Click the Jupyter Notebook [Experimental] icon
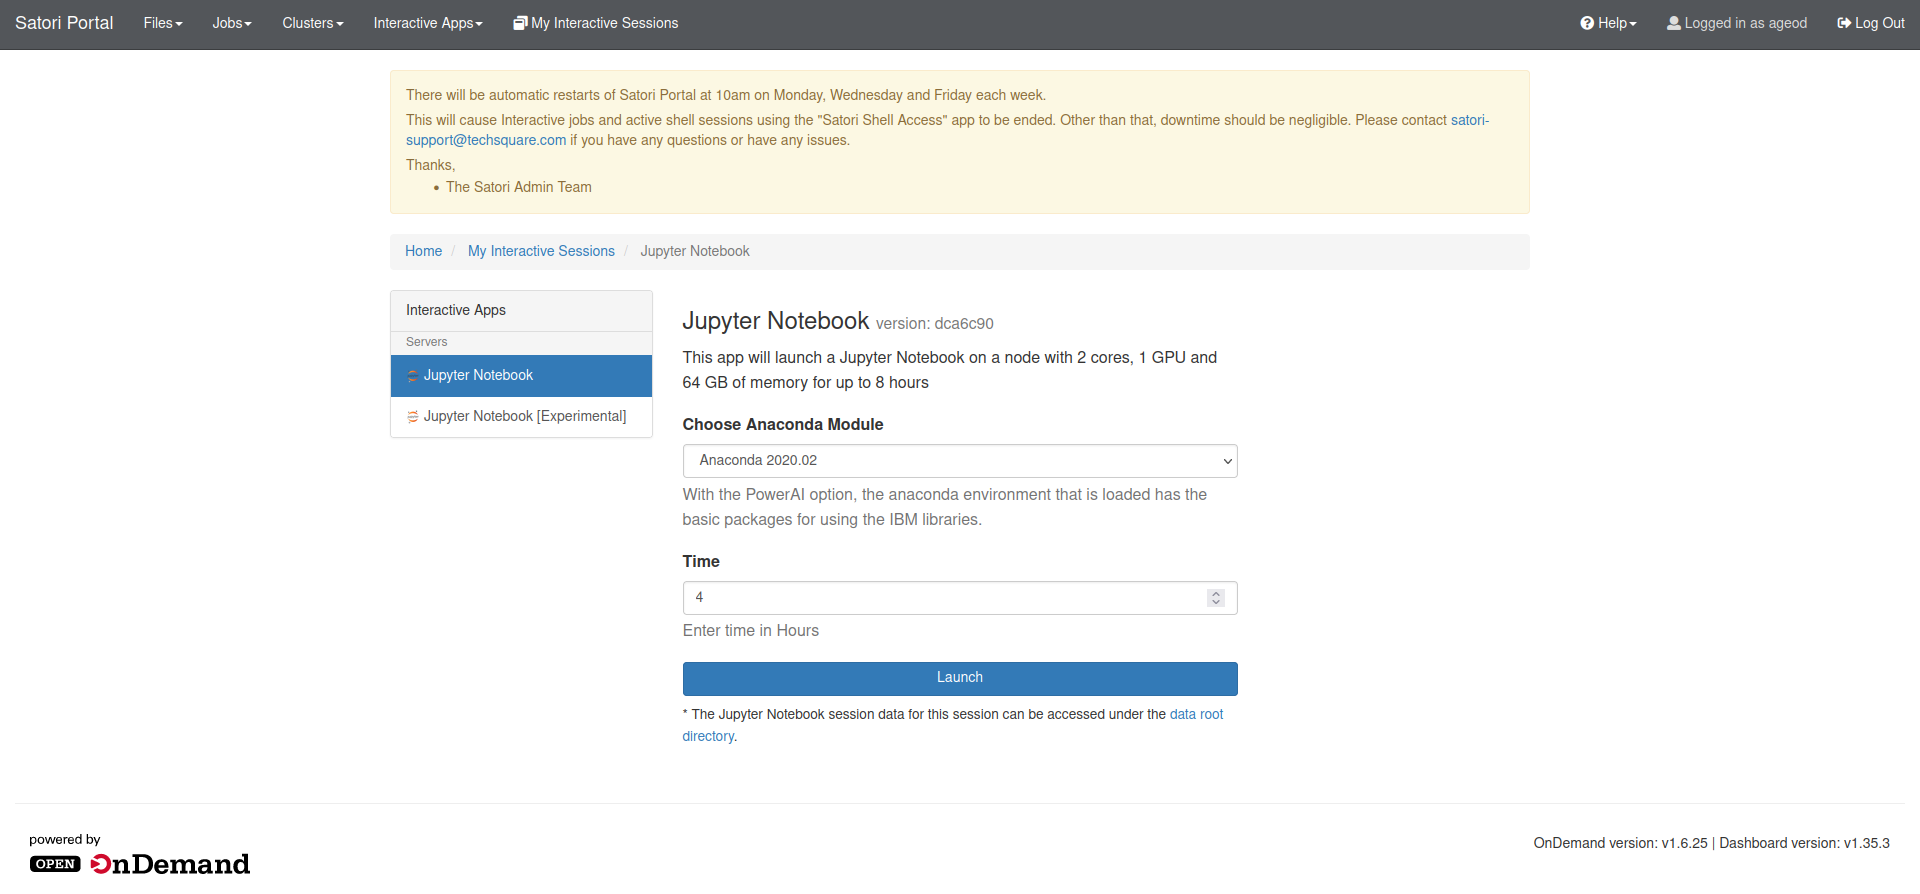The width and height of the screenshot is (1920, 894). (x=413, y=417)
